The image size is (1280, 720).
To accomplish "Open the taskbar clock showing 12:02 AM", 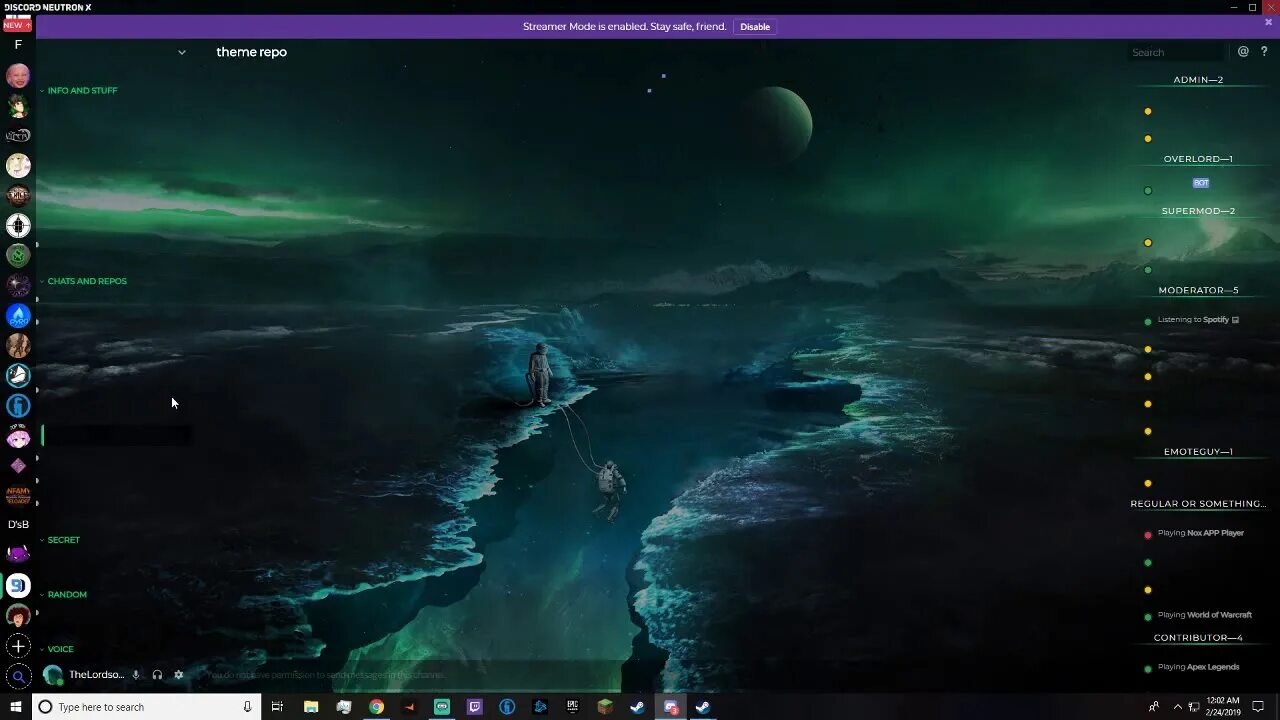I will coord(1222,707).
